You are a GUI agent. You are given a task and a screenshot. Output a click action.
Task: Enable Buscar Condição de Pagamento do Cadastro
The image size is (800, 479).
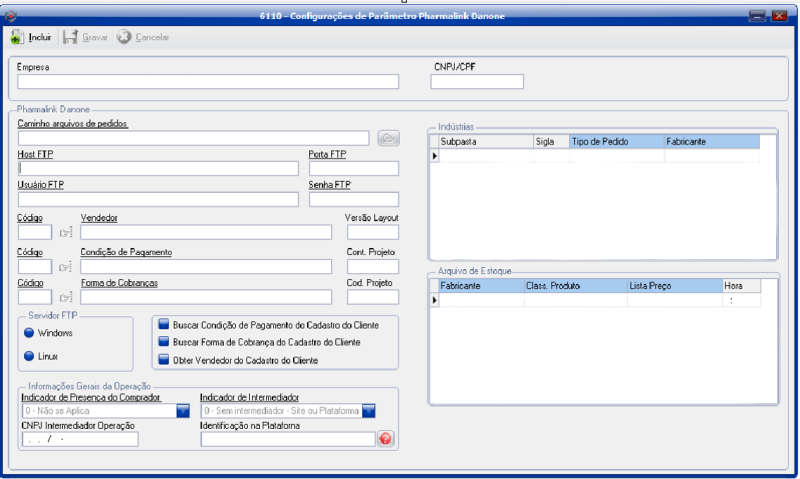[x=163, y=324]
